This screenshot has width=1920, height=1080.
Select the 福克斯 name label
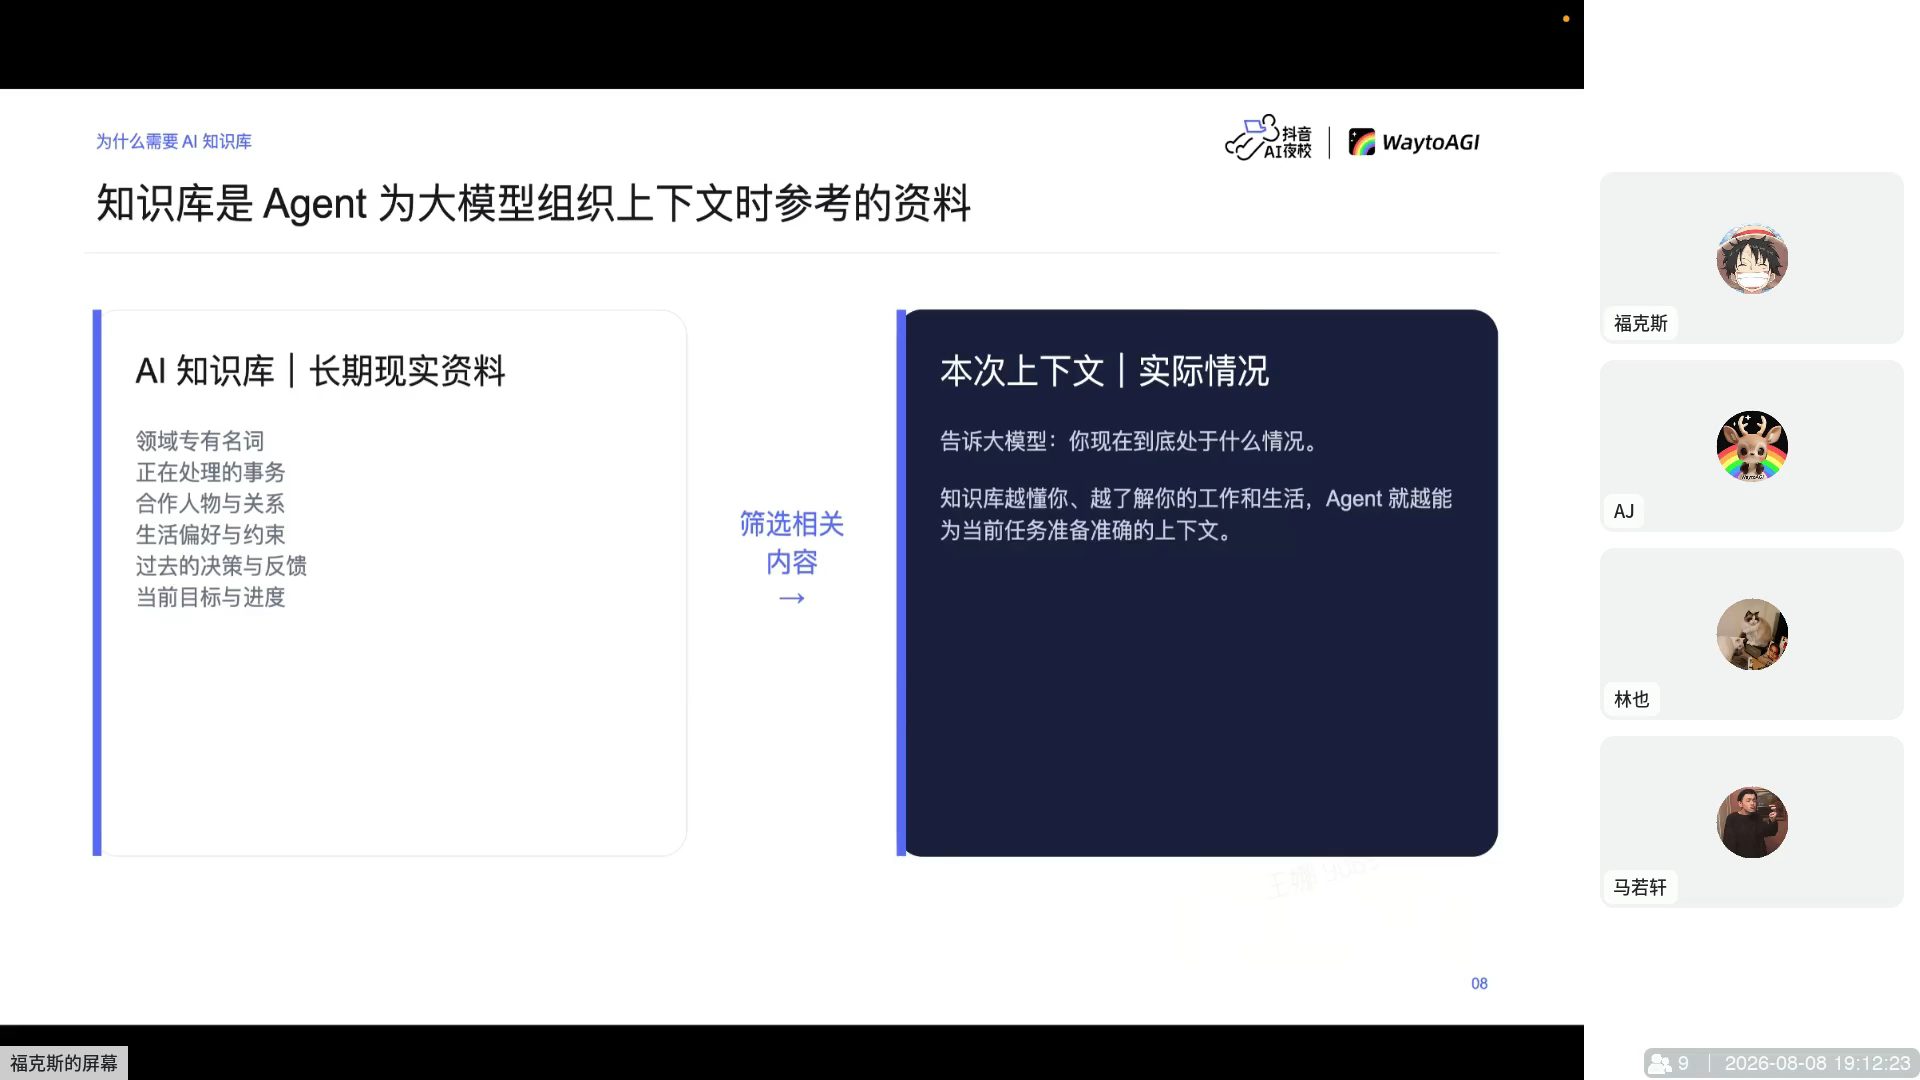click(x=1641, y=323)
